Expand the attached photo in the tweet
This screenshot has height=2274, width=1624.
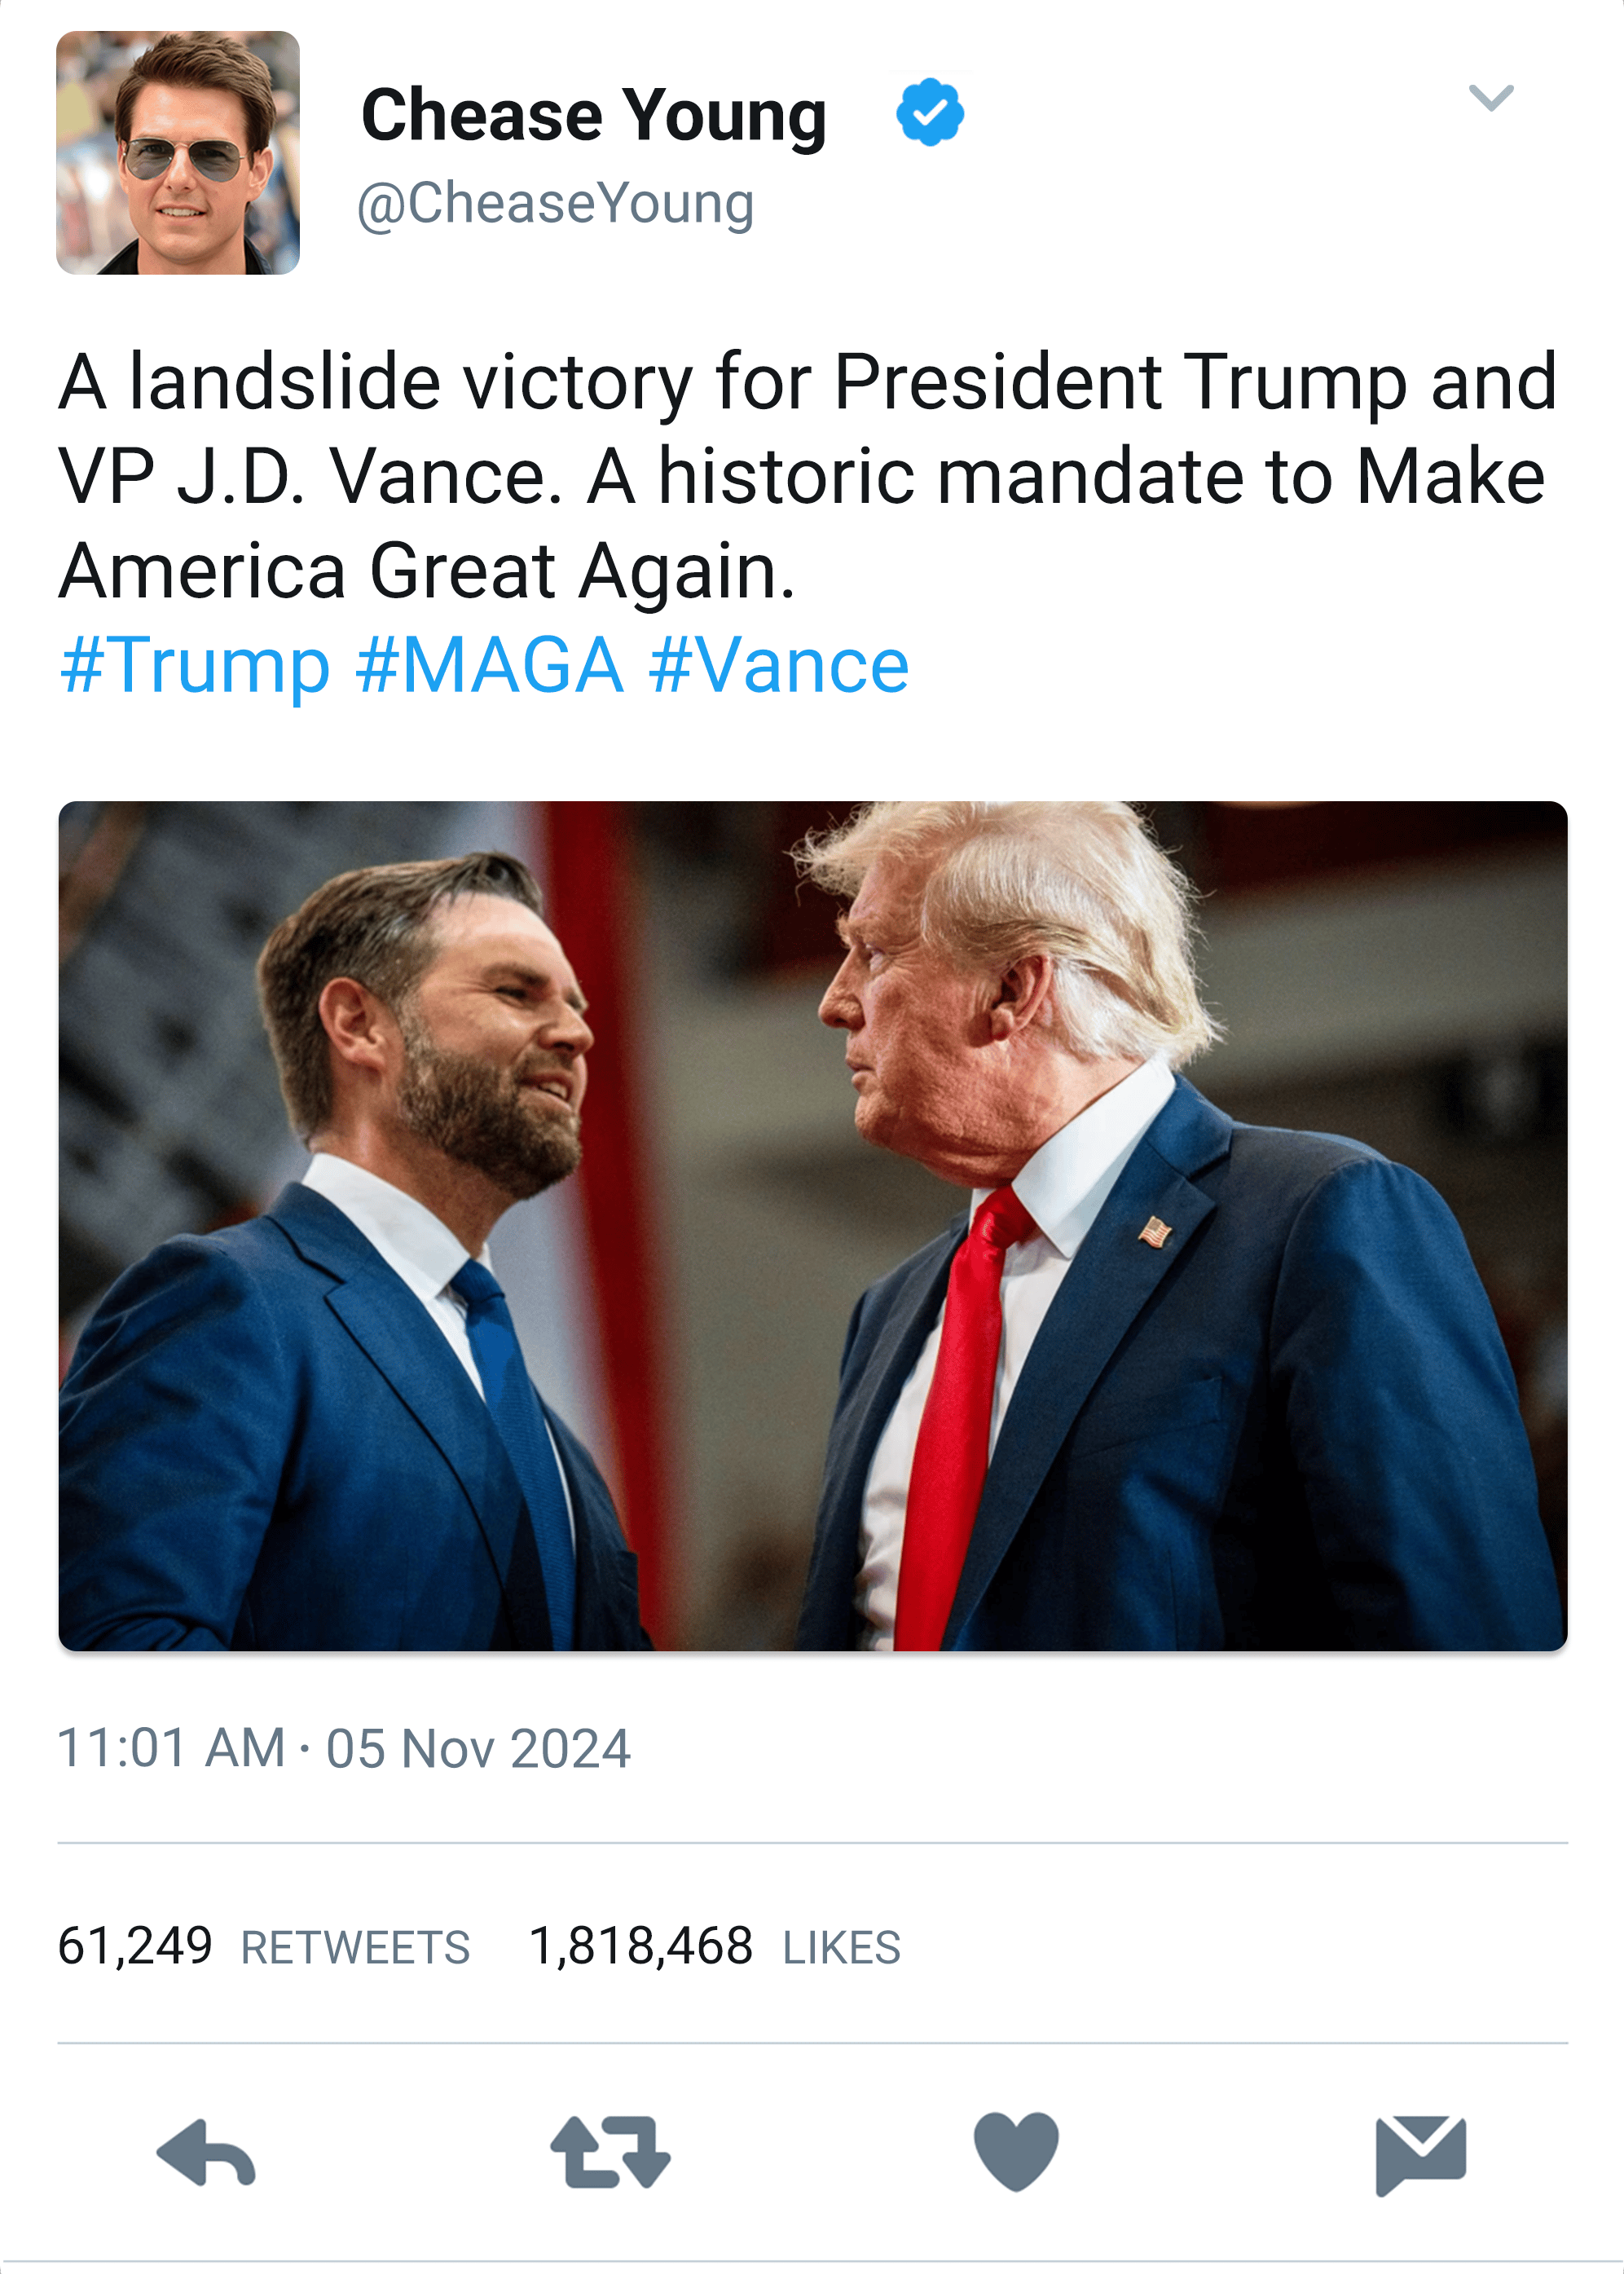pyautogui.click(x=813, y=1226)
